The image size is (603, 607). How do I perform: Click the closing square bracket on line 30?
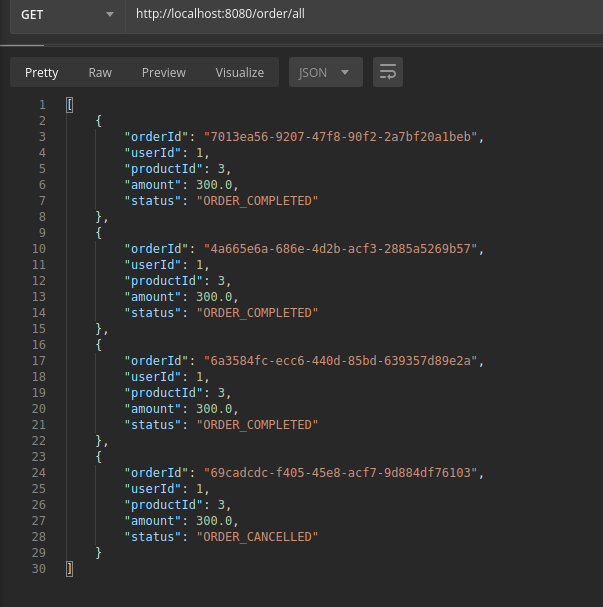tap(69, 569)
